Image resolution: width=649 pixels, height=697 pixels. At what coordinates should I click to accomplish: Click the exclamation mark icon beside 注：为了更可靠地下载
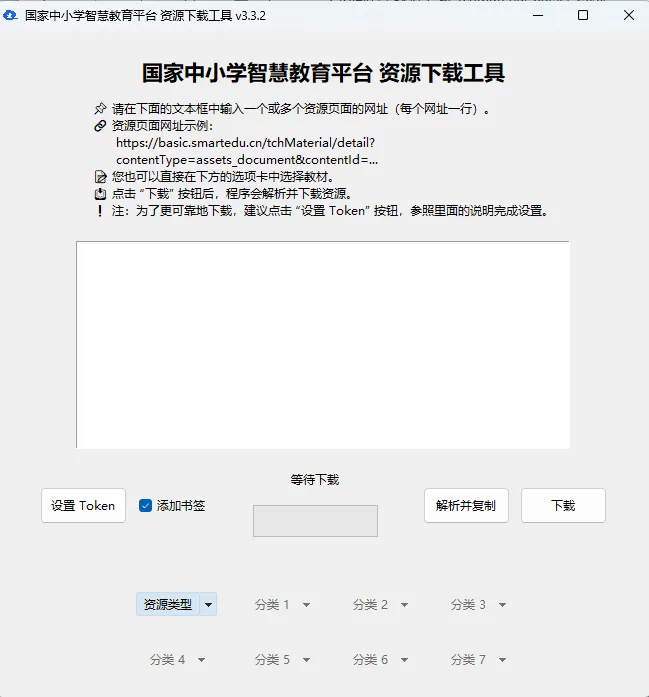click(x=100, y=211)
